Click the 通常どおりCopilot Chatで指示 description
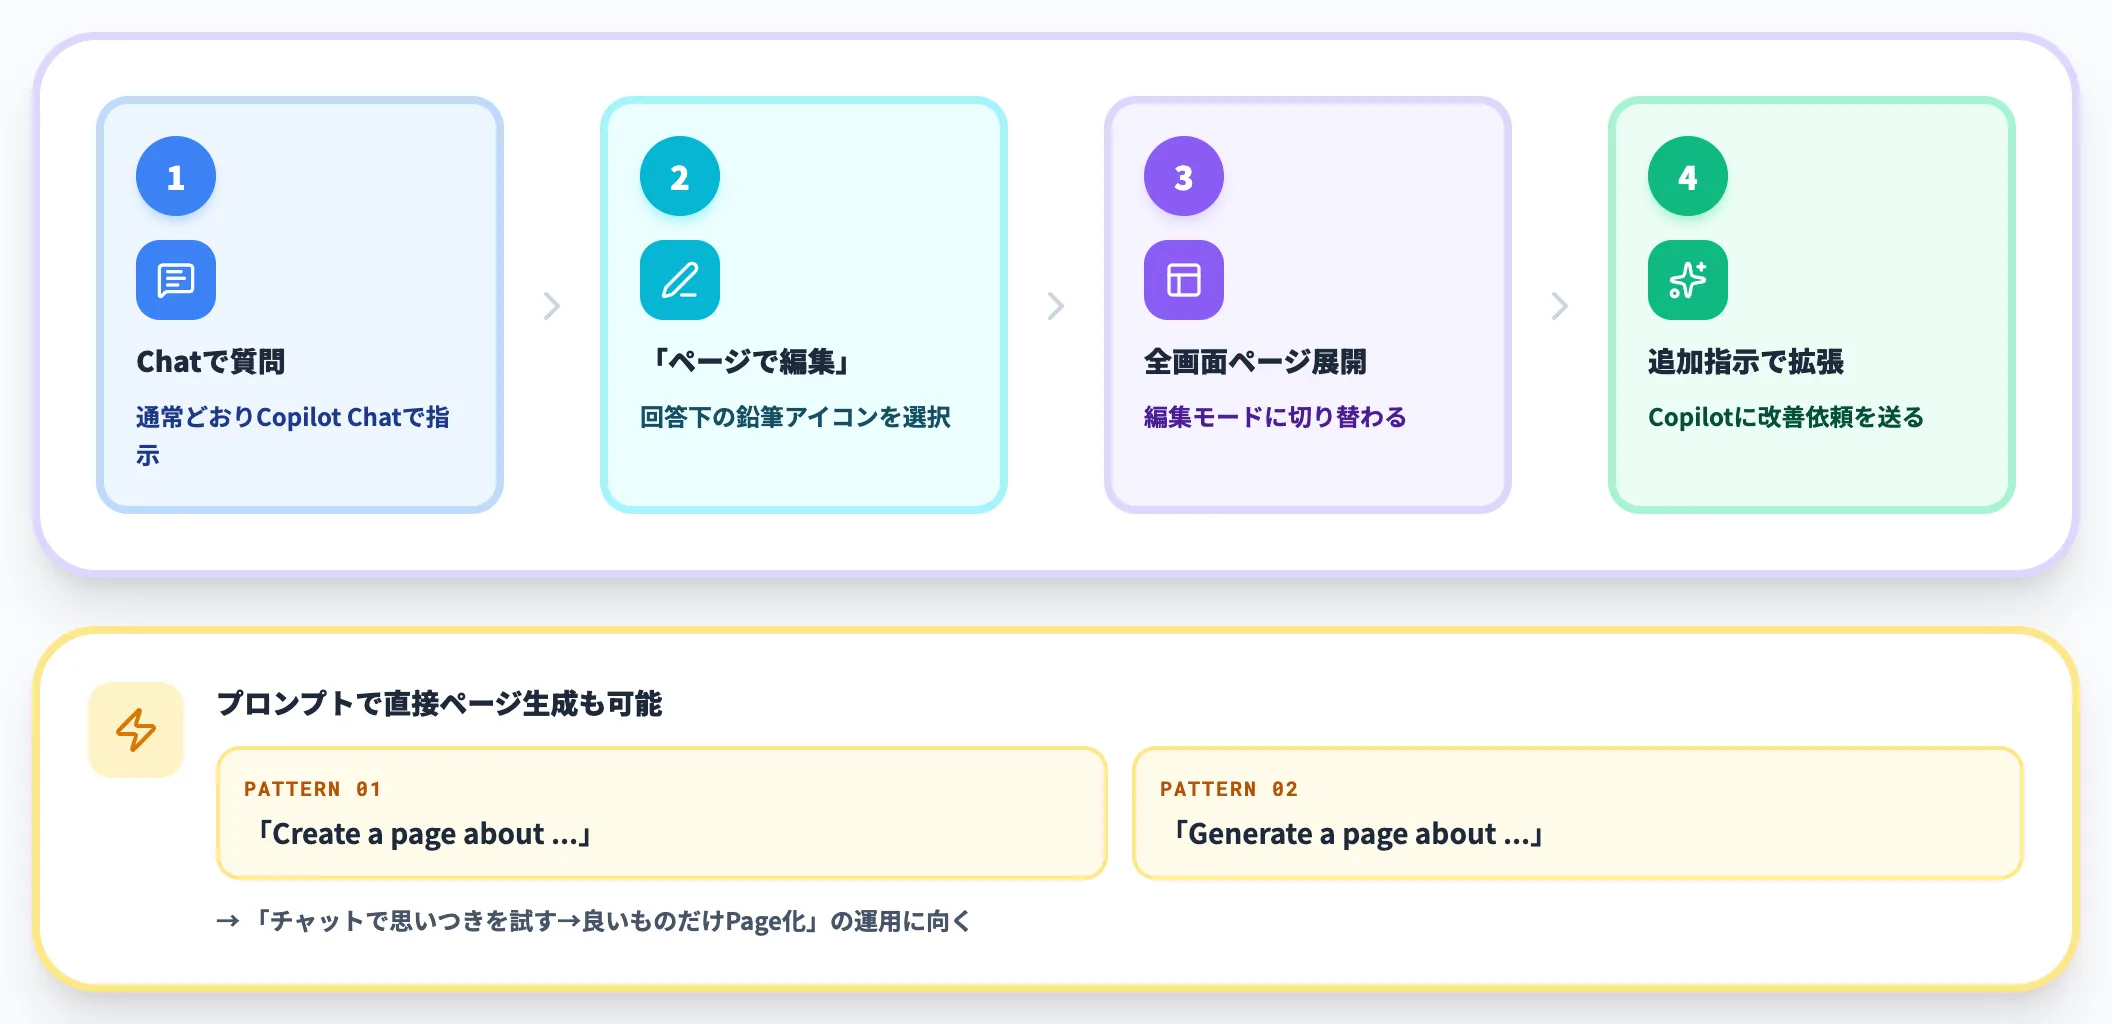Screen dimensions: 2112x1024 tap(293, 436)
